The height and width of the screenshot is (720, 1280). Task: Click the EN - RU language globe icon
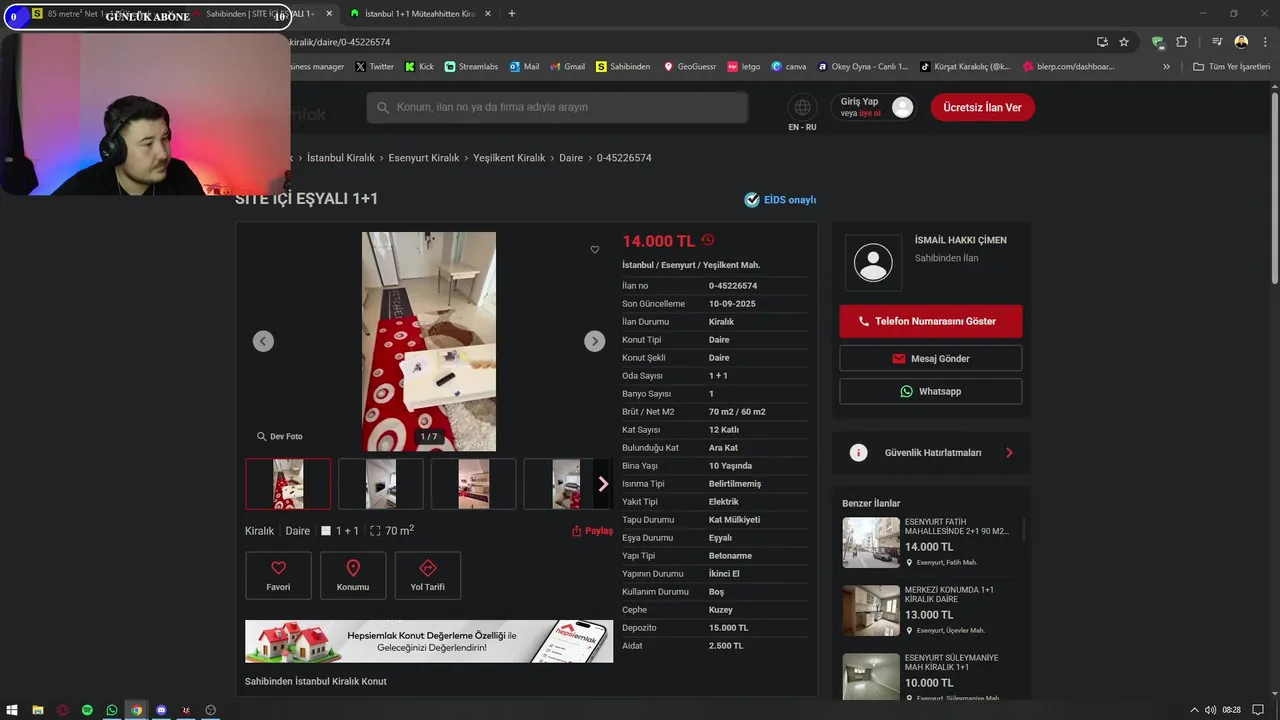click(802, 107)
